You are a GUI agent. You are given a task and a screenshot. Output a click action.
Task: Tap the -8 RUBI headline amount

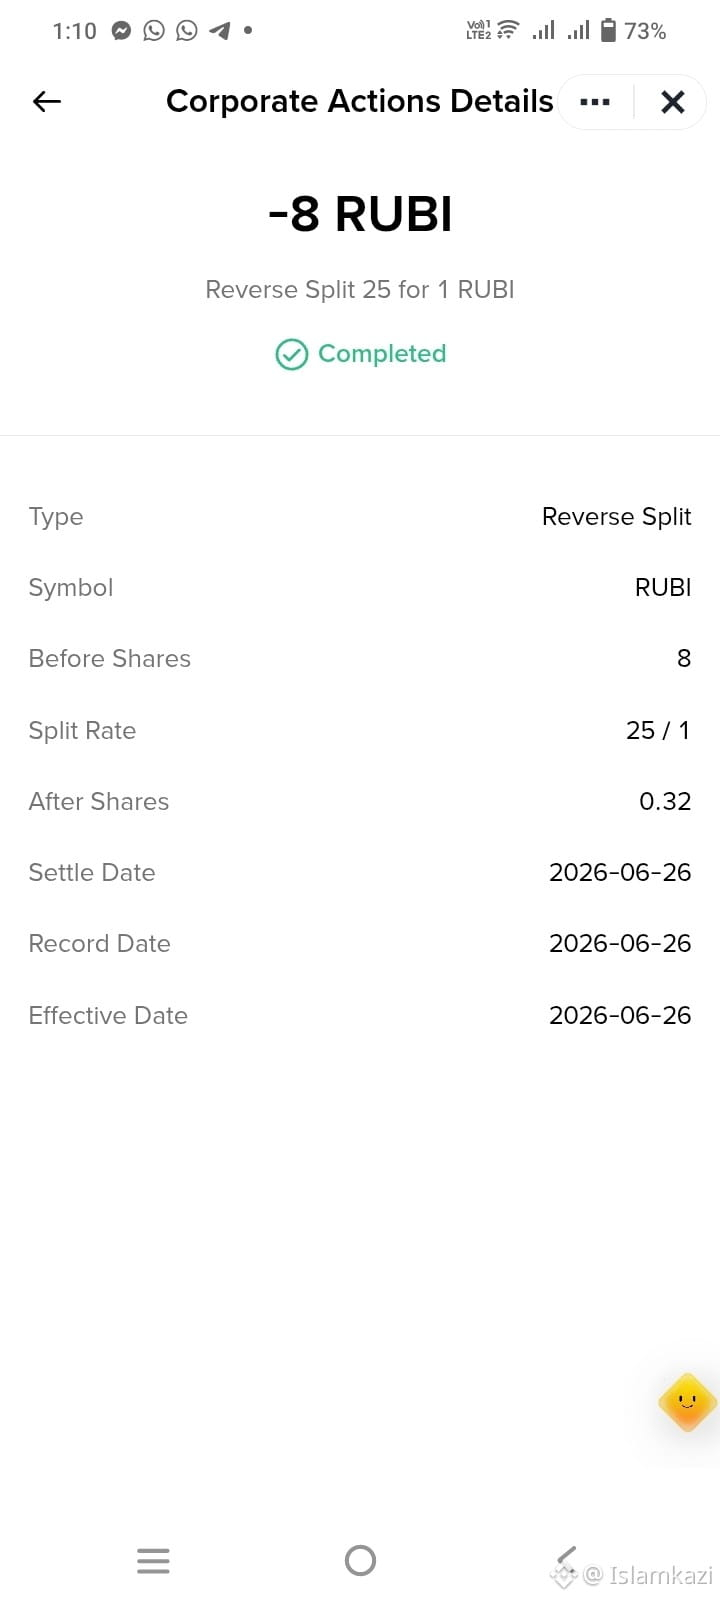pos(360,214)
